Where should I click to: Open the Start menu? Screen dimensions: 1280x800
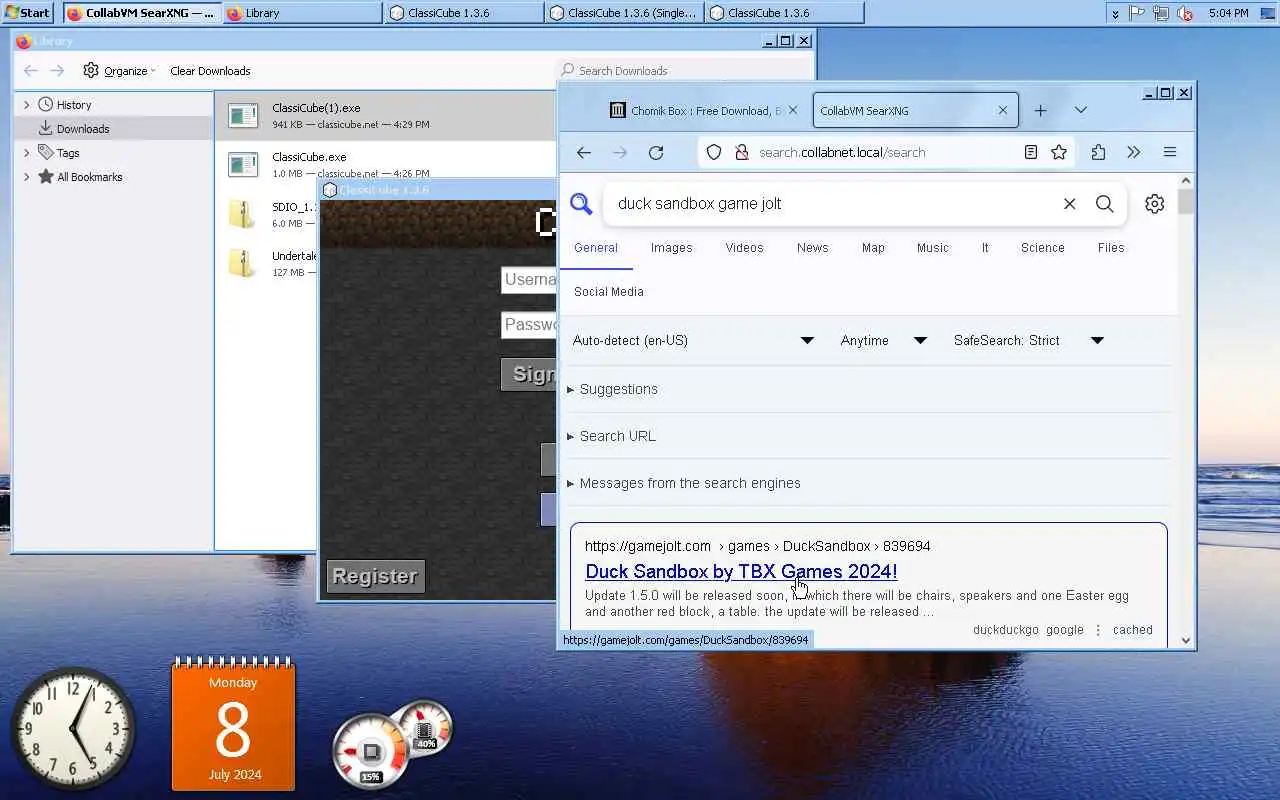tap(27, 13)
